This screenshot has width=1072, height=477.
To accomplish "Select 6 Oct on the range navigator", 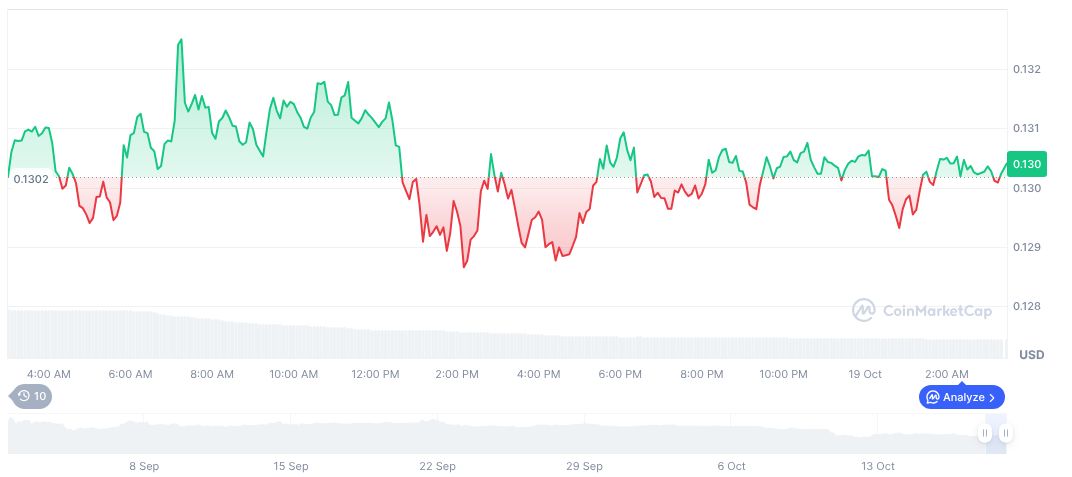I will (x=731, y=466).
